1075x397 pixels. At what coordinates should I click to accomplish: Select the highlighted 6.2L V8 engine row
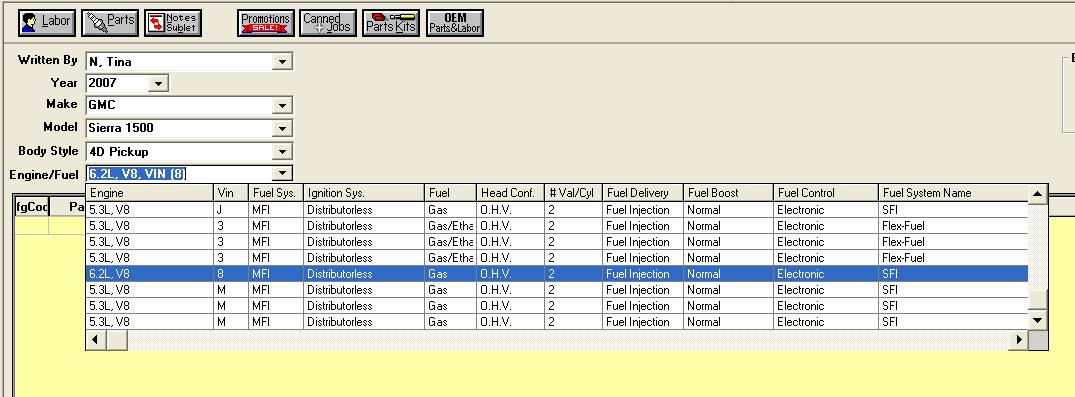click(x=557, y=274)
